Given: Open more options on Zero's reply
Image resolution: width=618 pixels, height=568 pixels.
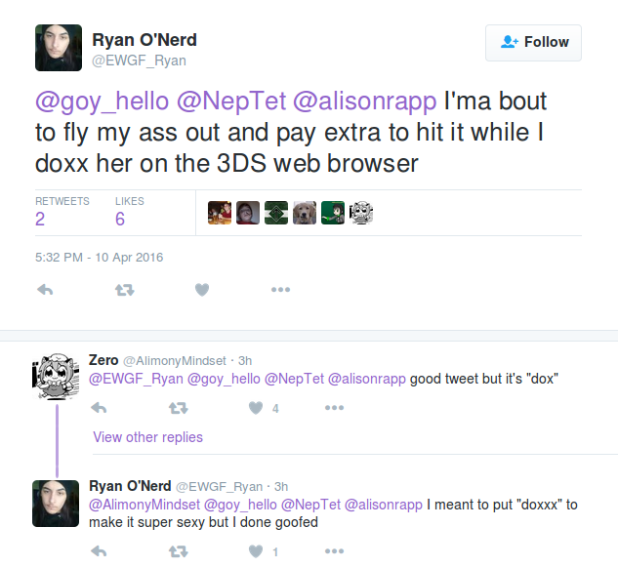Looking at the screenshot, I should [334, 408].
